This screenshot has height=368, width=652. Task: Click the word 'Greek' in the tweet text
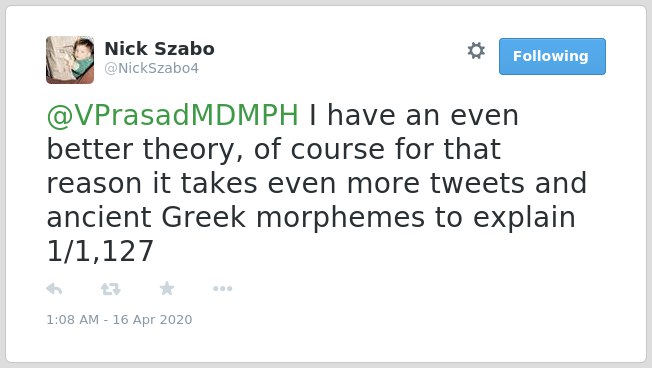point(204,217)
